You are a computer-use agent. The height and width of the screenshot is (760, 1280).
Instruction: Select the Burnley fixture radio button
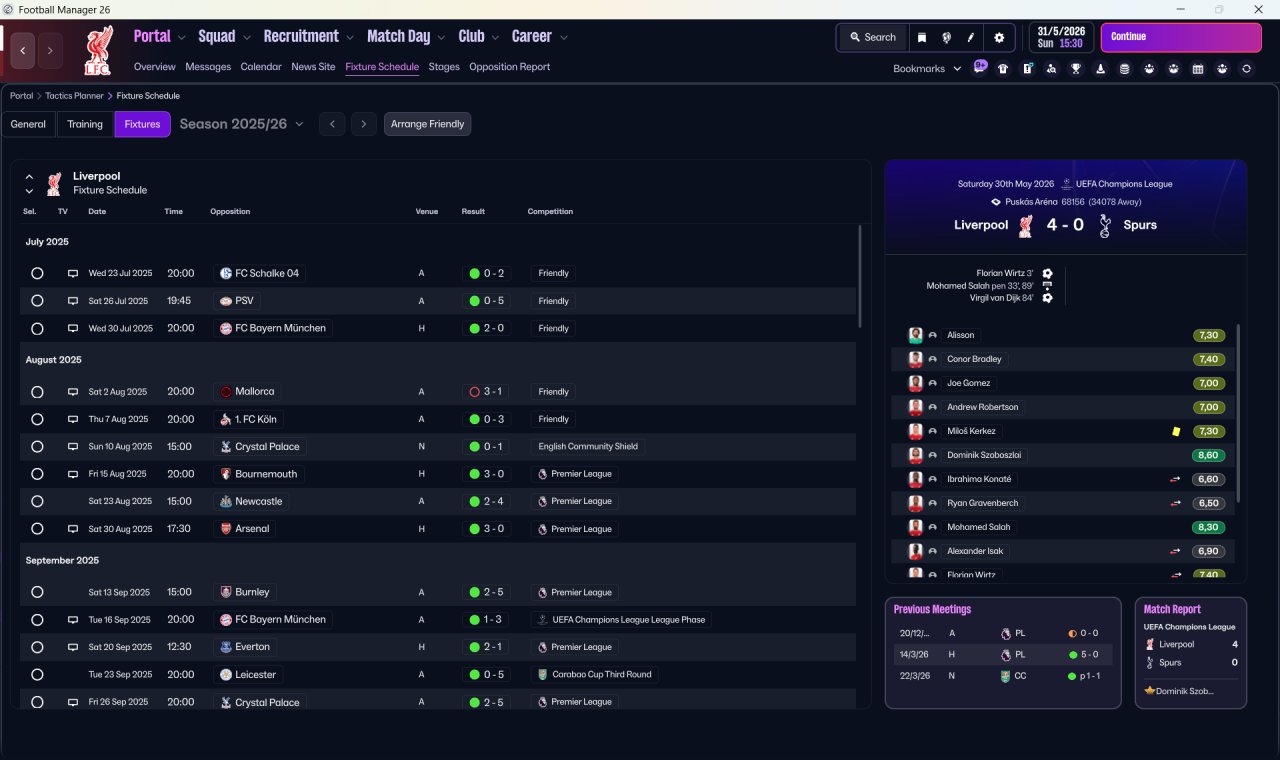[37, 592]
